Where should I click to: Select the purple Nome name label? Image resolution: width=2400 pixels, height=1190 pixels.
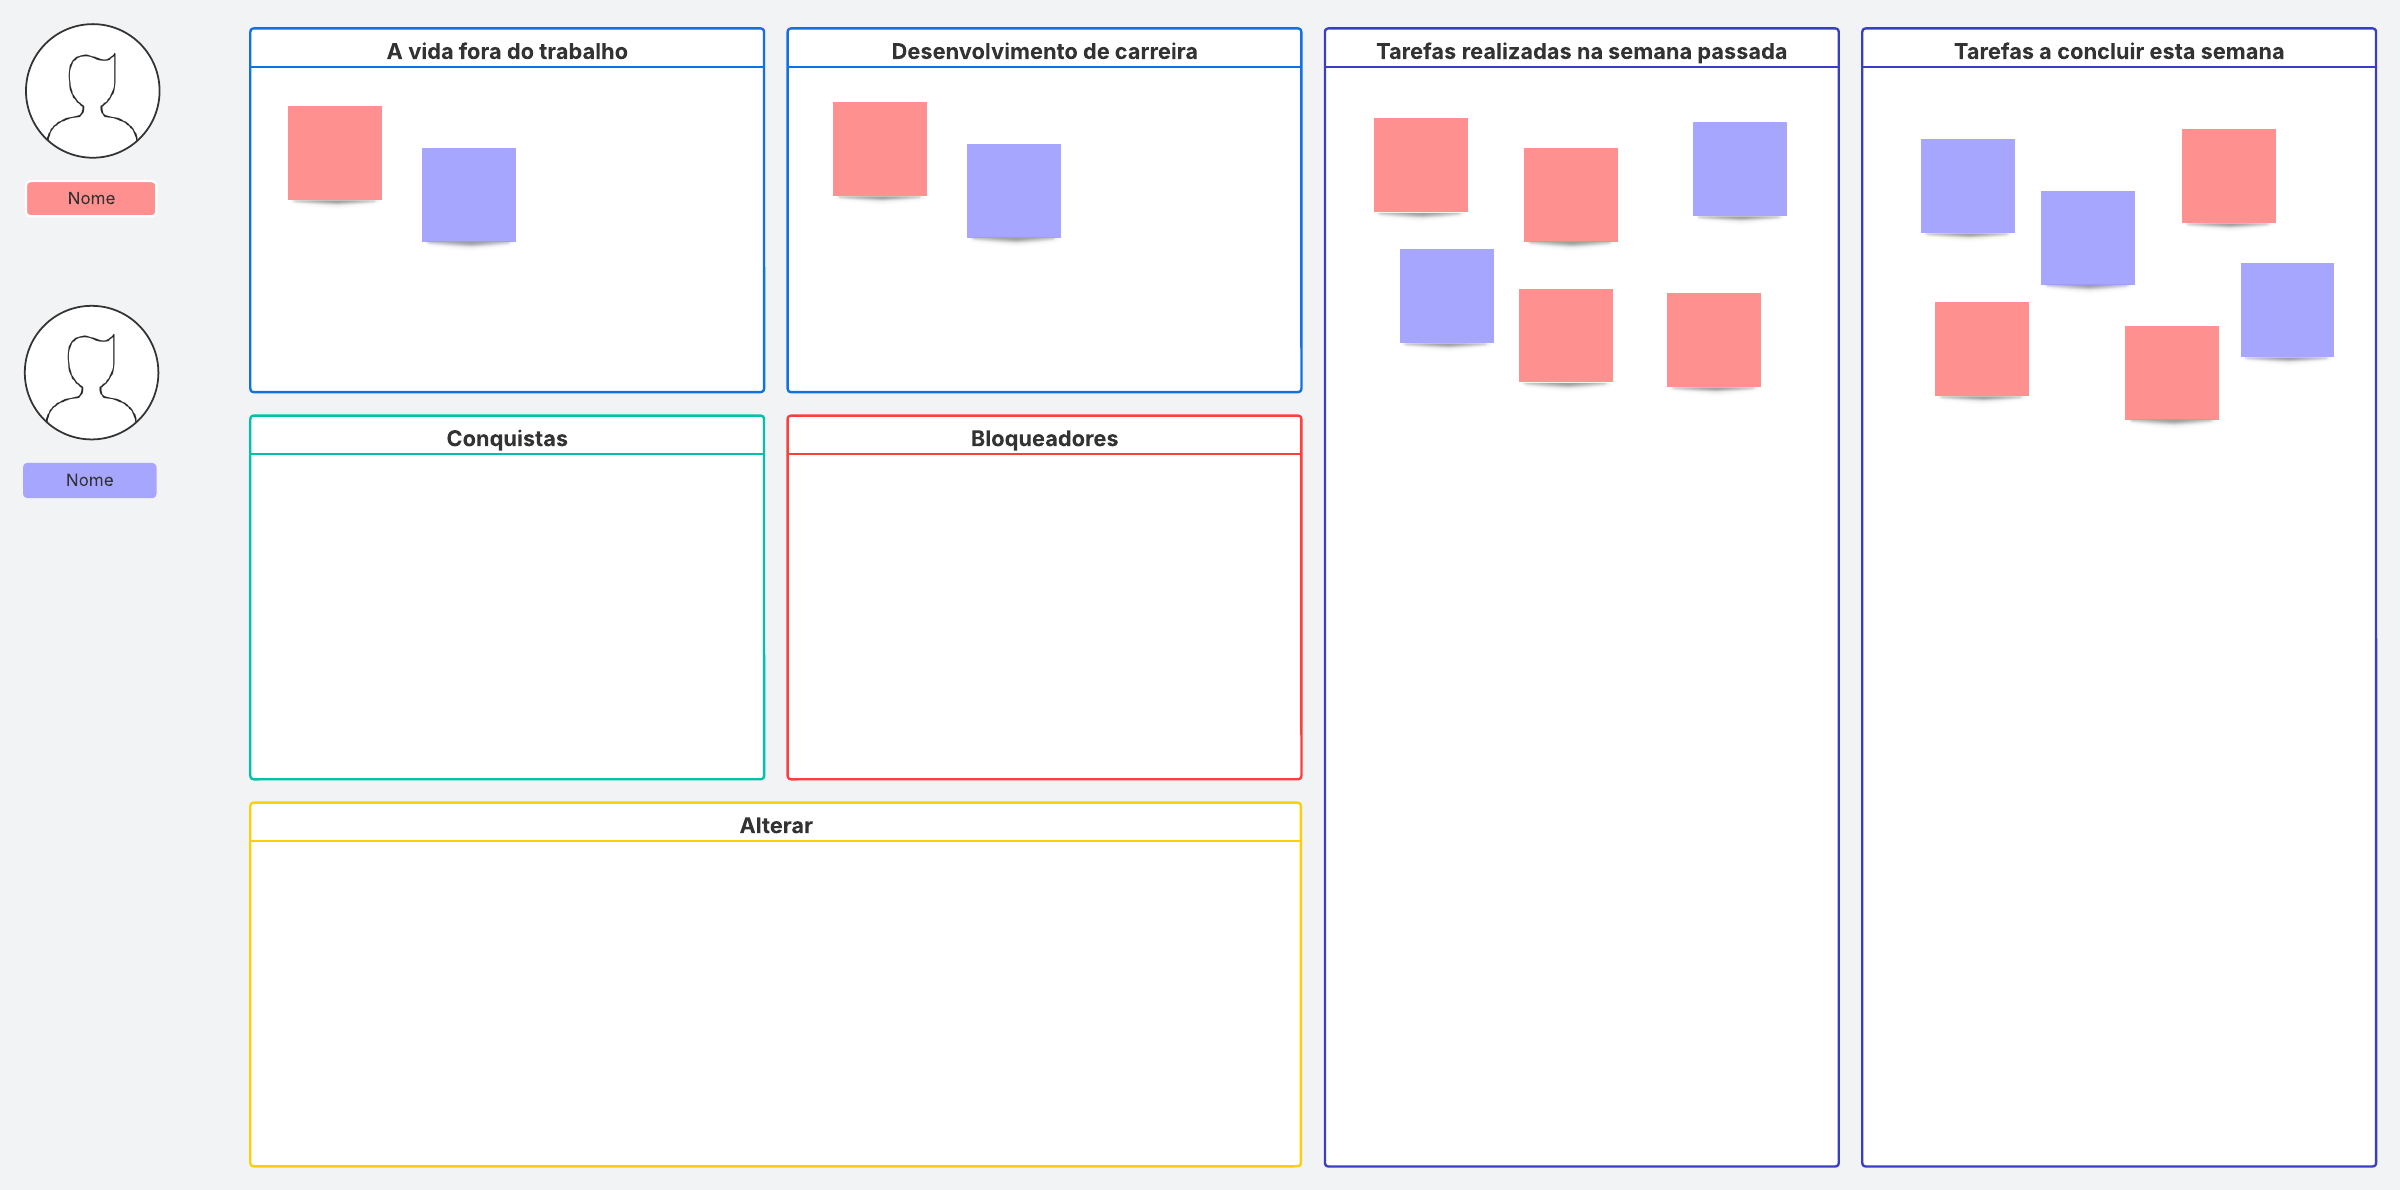(x=90, y=480)
